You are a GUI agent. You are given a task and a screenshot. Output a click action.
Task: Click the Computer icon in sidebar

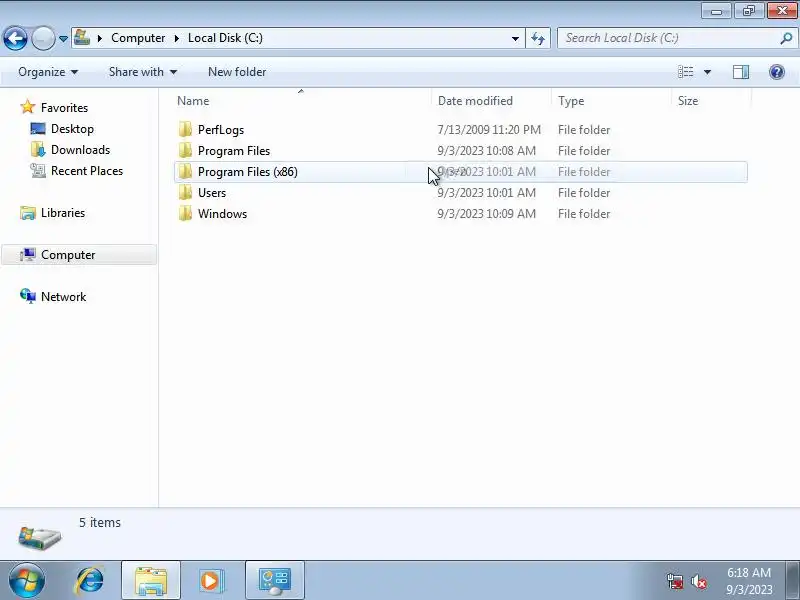click(28, 254)
